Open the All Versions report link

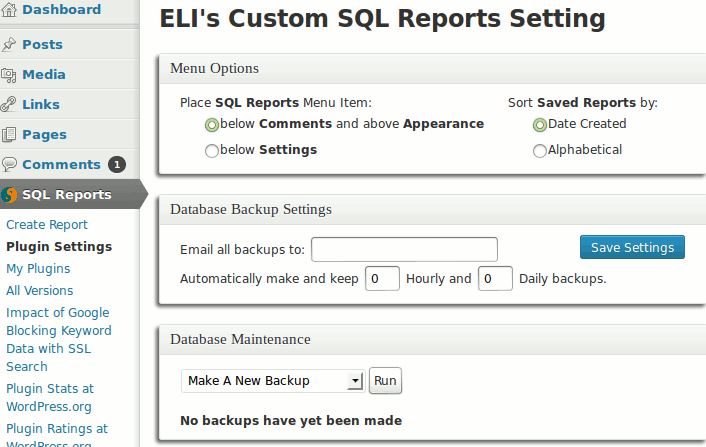coord(40,291)
